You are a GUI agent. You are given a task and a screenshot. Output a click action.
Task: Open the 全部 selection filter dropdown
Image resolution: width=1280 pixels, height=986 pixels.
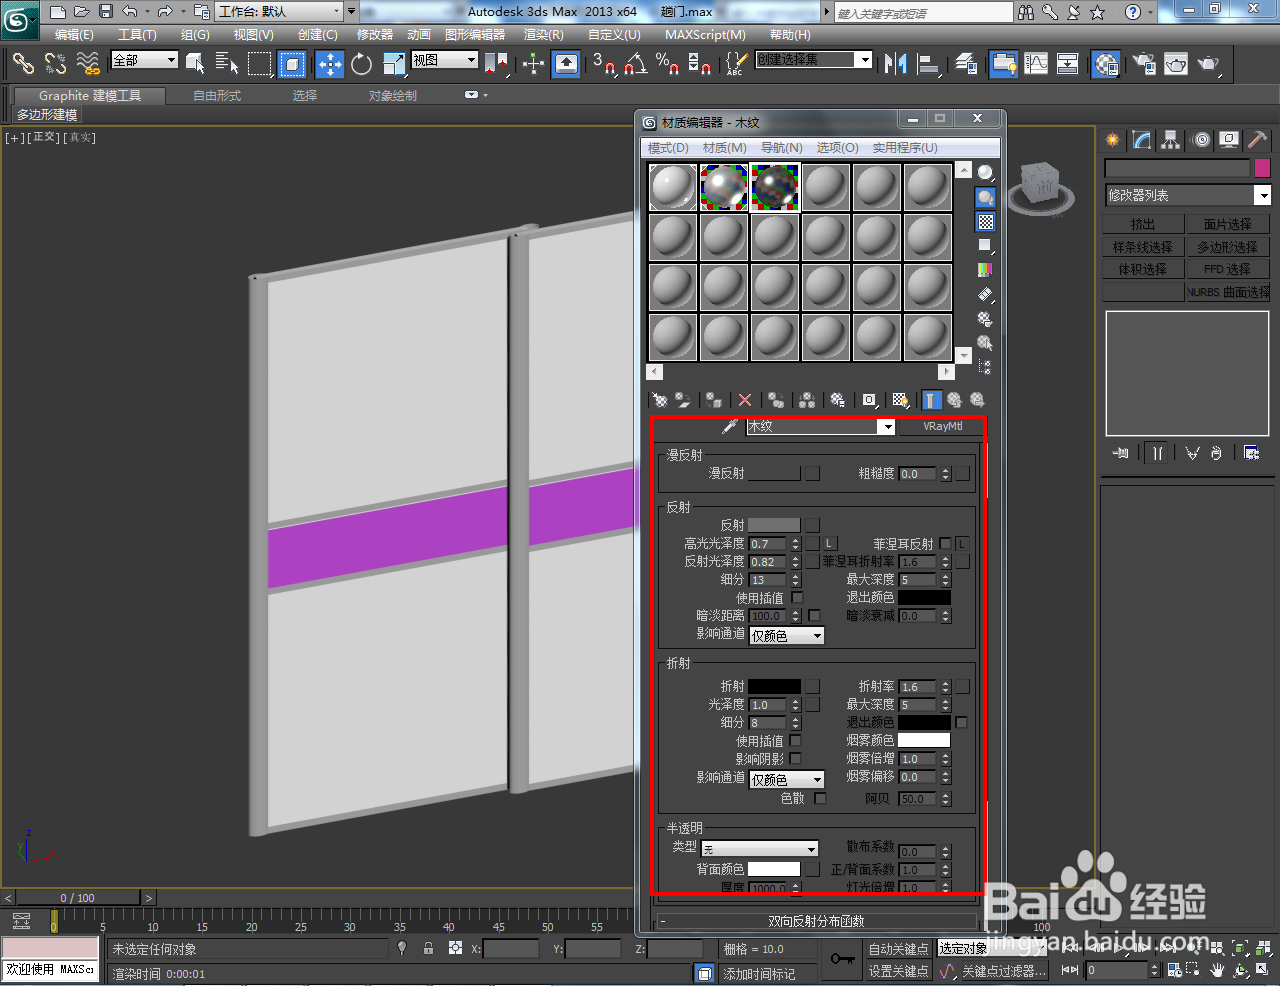(144, 60)
